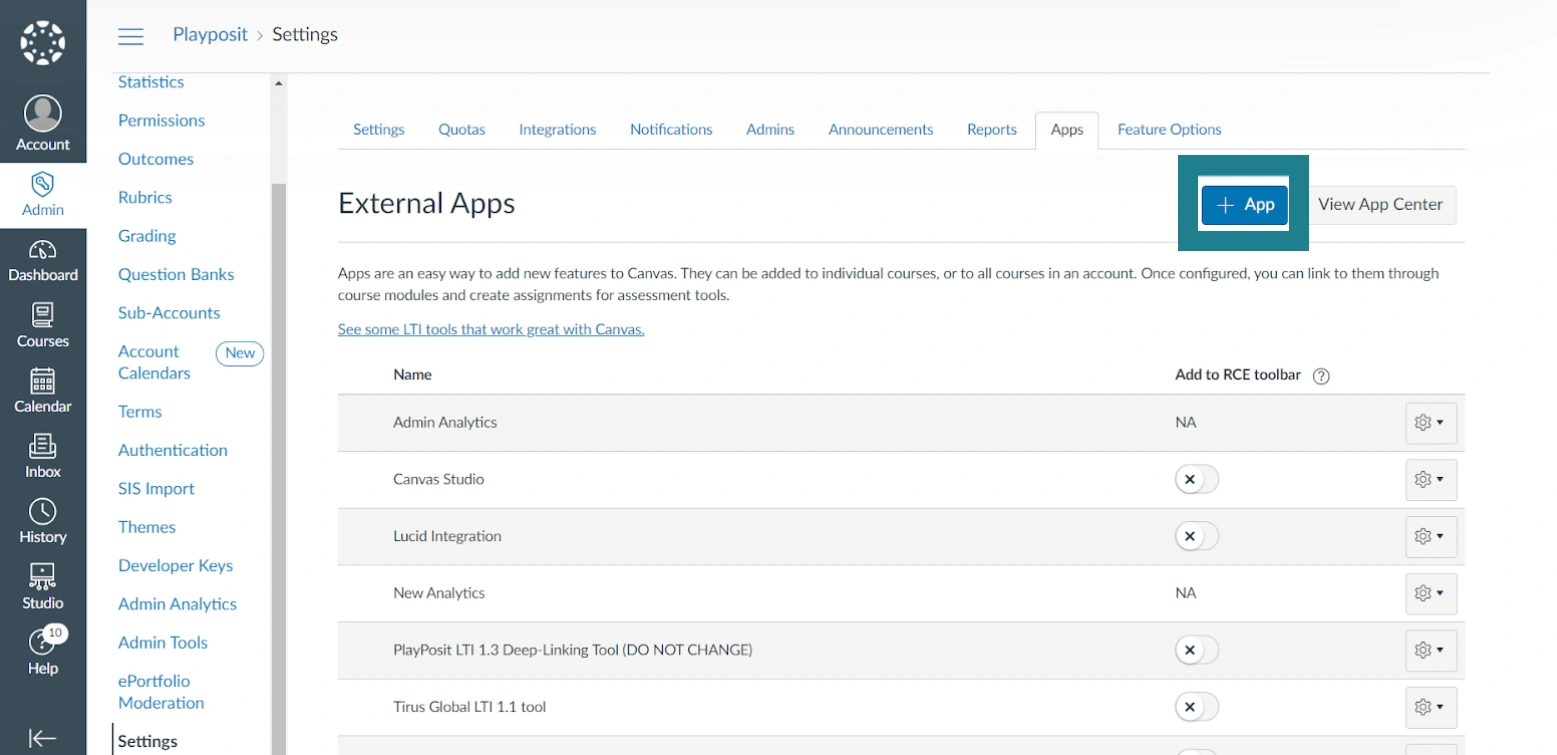Switch to the Settings tab

pos(379,130)
